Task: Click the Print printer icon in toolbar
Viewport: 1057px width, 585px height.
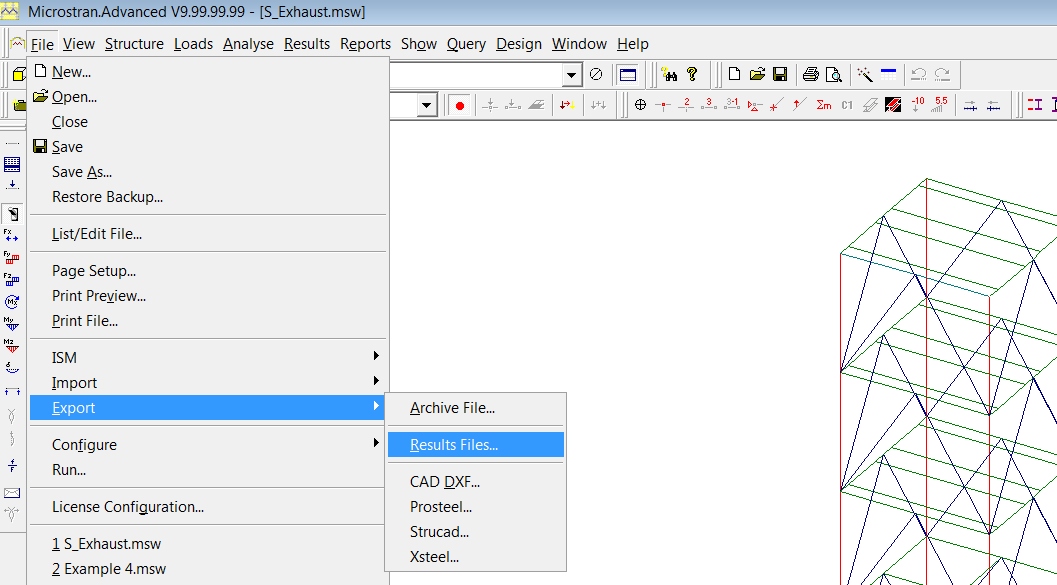Action: [x=811, y=74]
